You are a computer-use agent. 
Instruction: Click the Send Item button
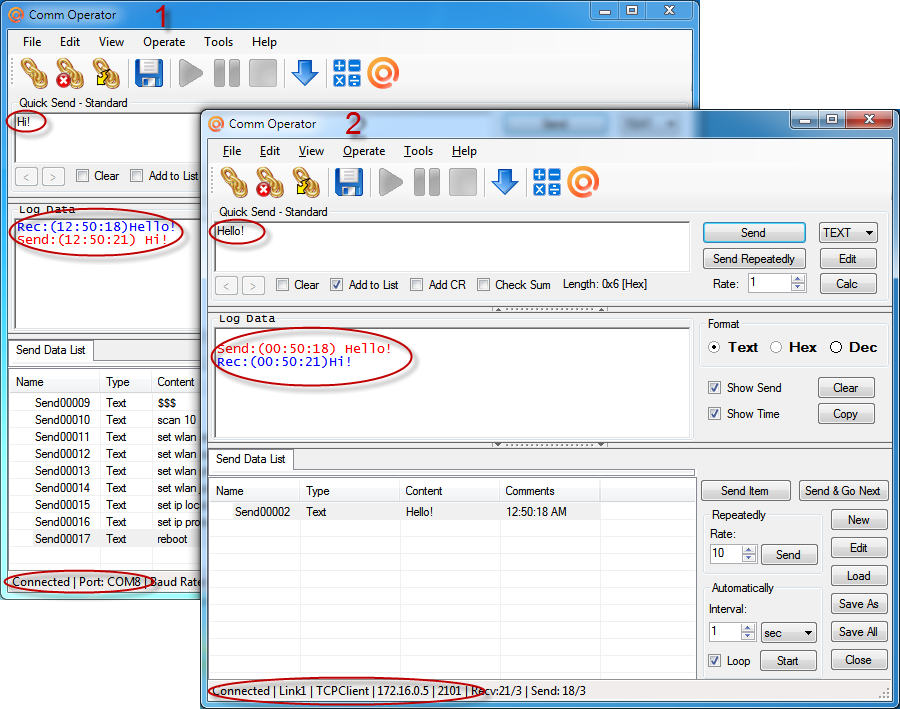[745, 491]
